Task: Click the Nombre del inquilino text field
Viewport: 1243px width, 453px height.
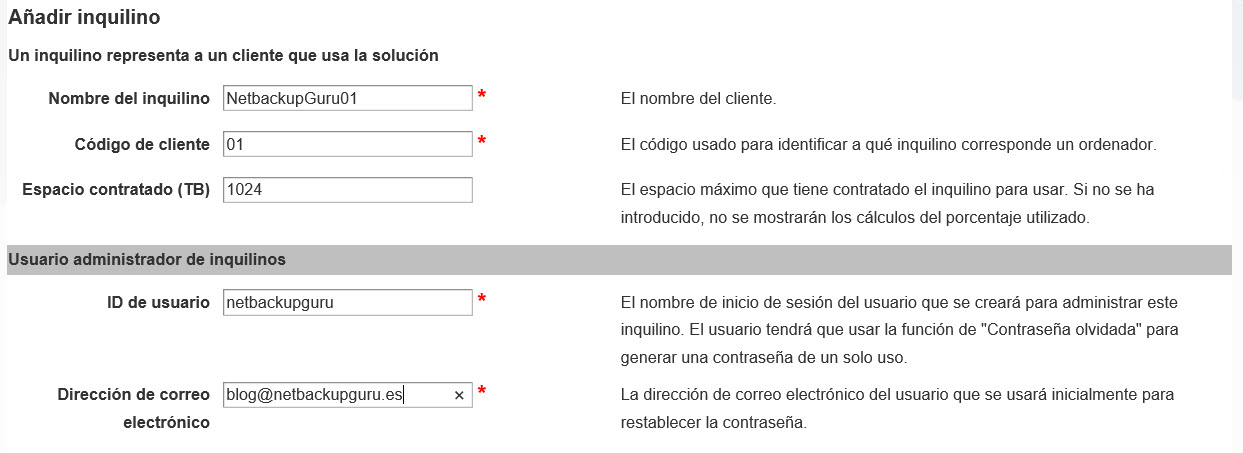Action: point(347,98)
